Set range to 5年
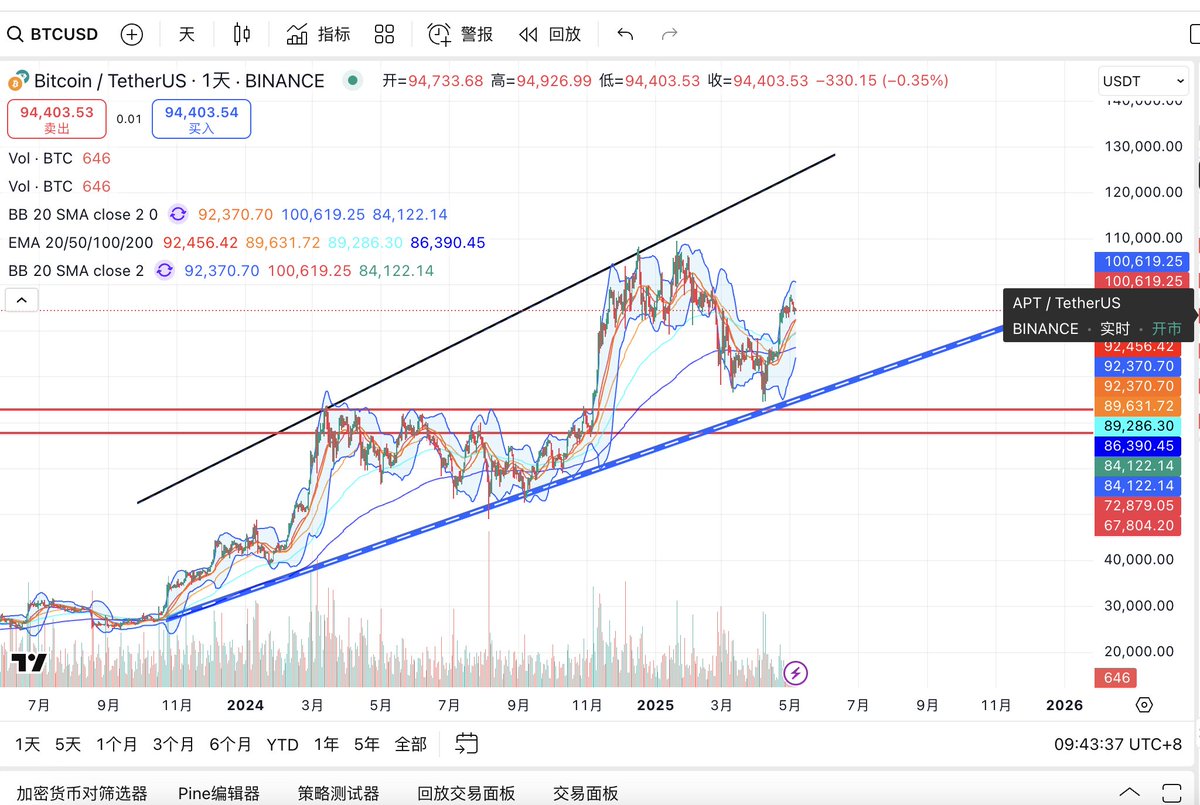Viewport: 1200px width, 805px height. click(367, 744)
